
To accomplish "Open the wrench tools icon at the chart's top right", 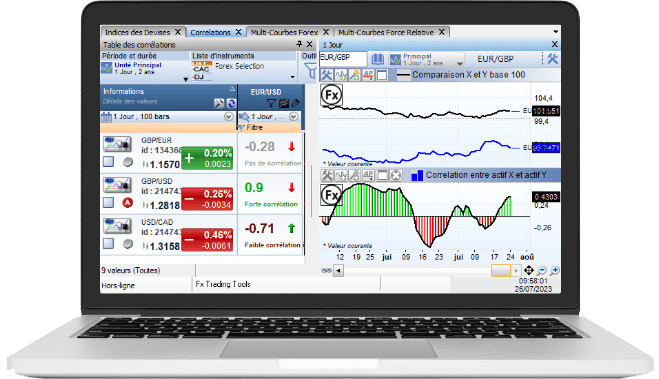I will (x=552, y=59).
